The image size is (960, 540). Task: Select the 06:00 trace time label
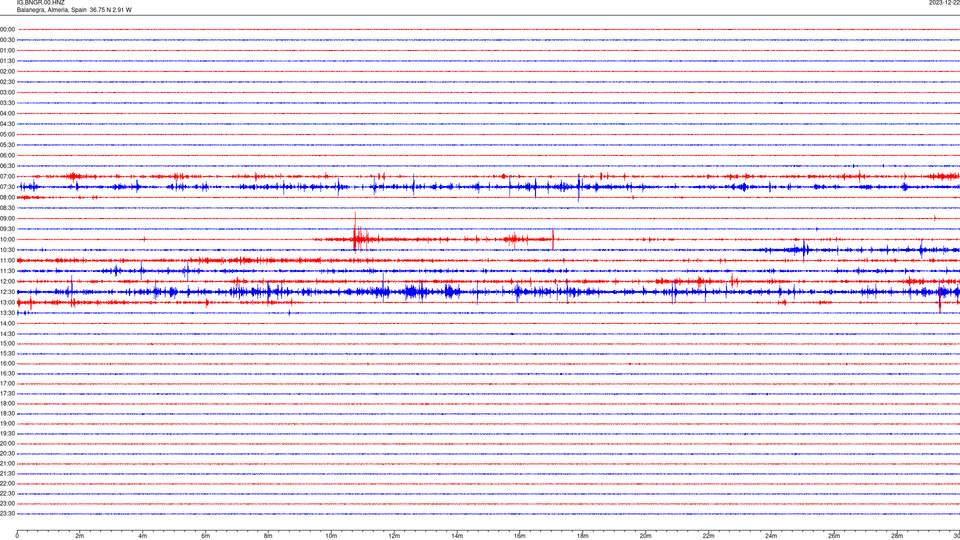tap(7, 156)
